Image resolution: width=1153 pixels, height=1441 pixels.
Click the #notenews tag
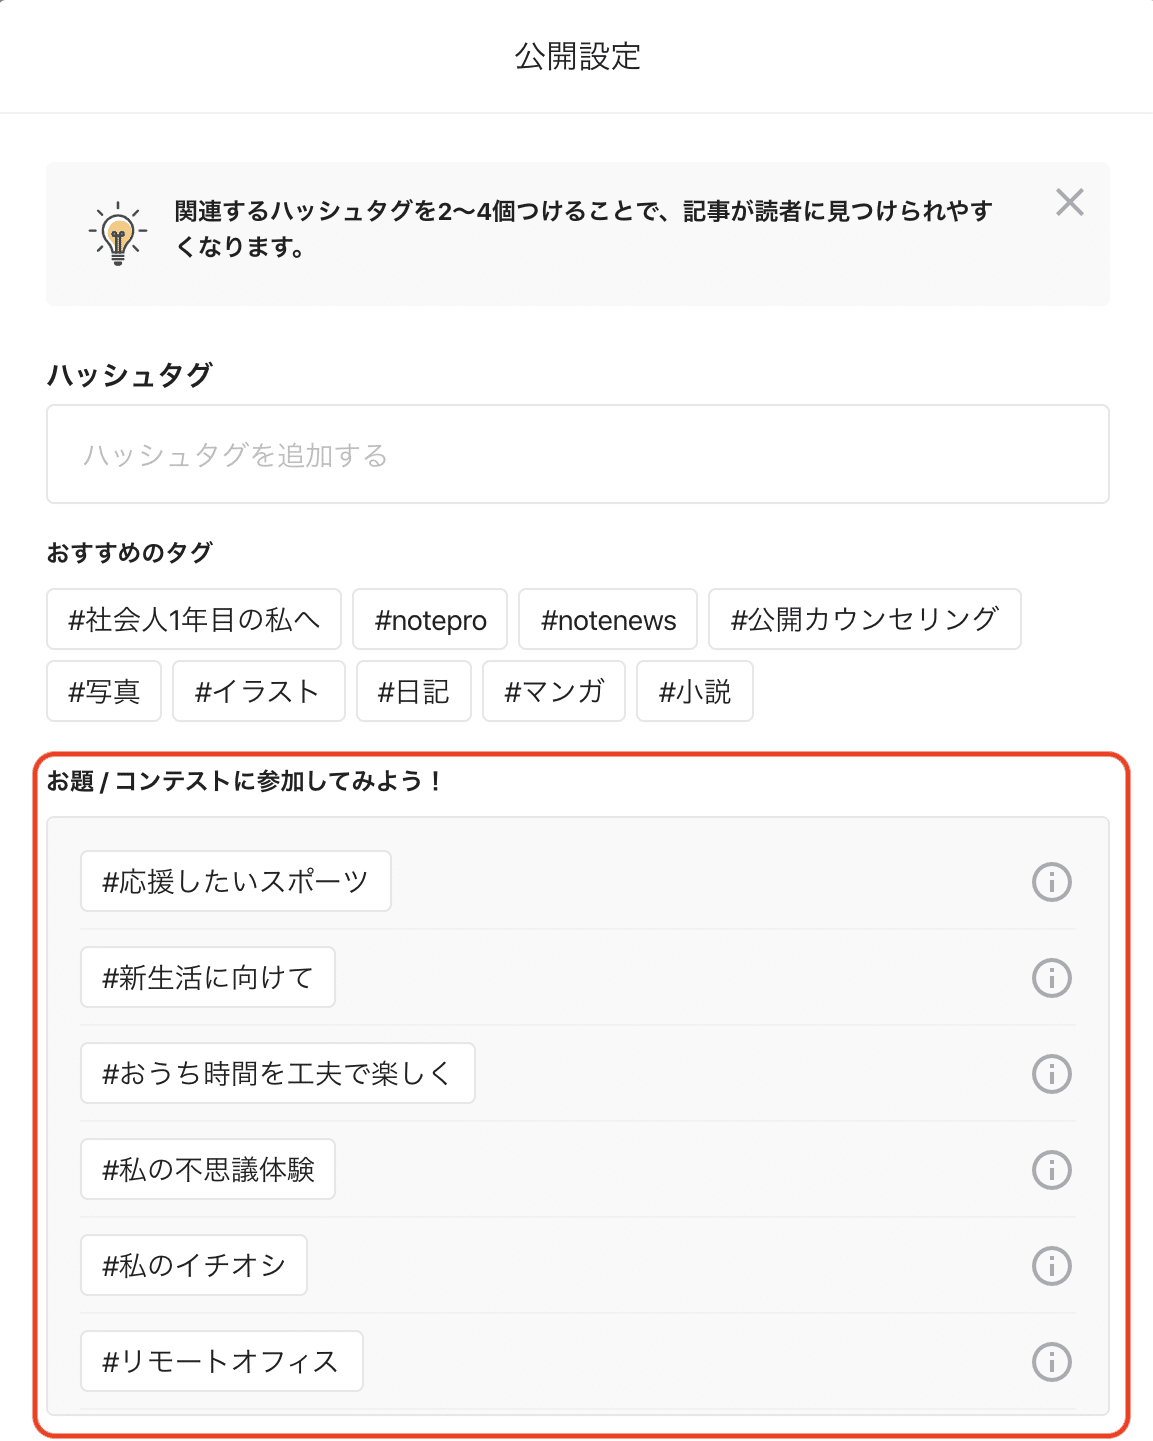pos(607,620)
